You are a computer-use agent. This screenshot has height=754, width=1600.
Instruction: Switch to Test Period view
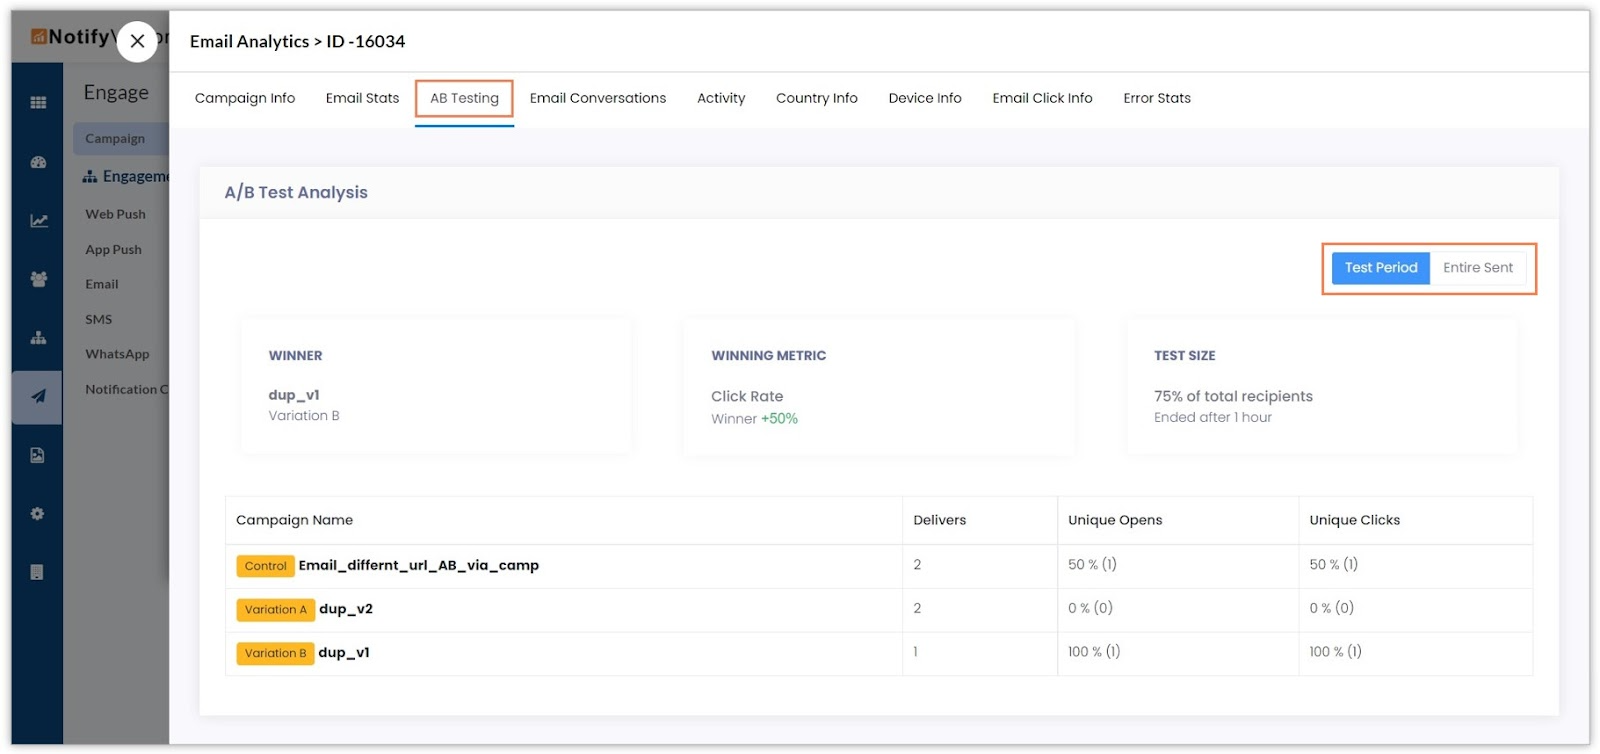click(x=1380, y=268)
